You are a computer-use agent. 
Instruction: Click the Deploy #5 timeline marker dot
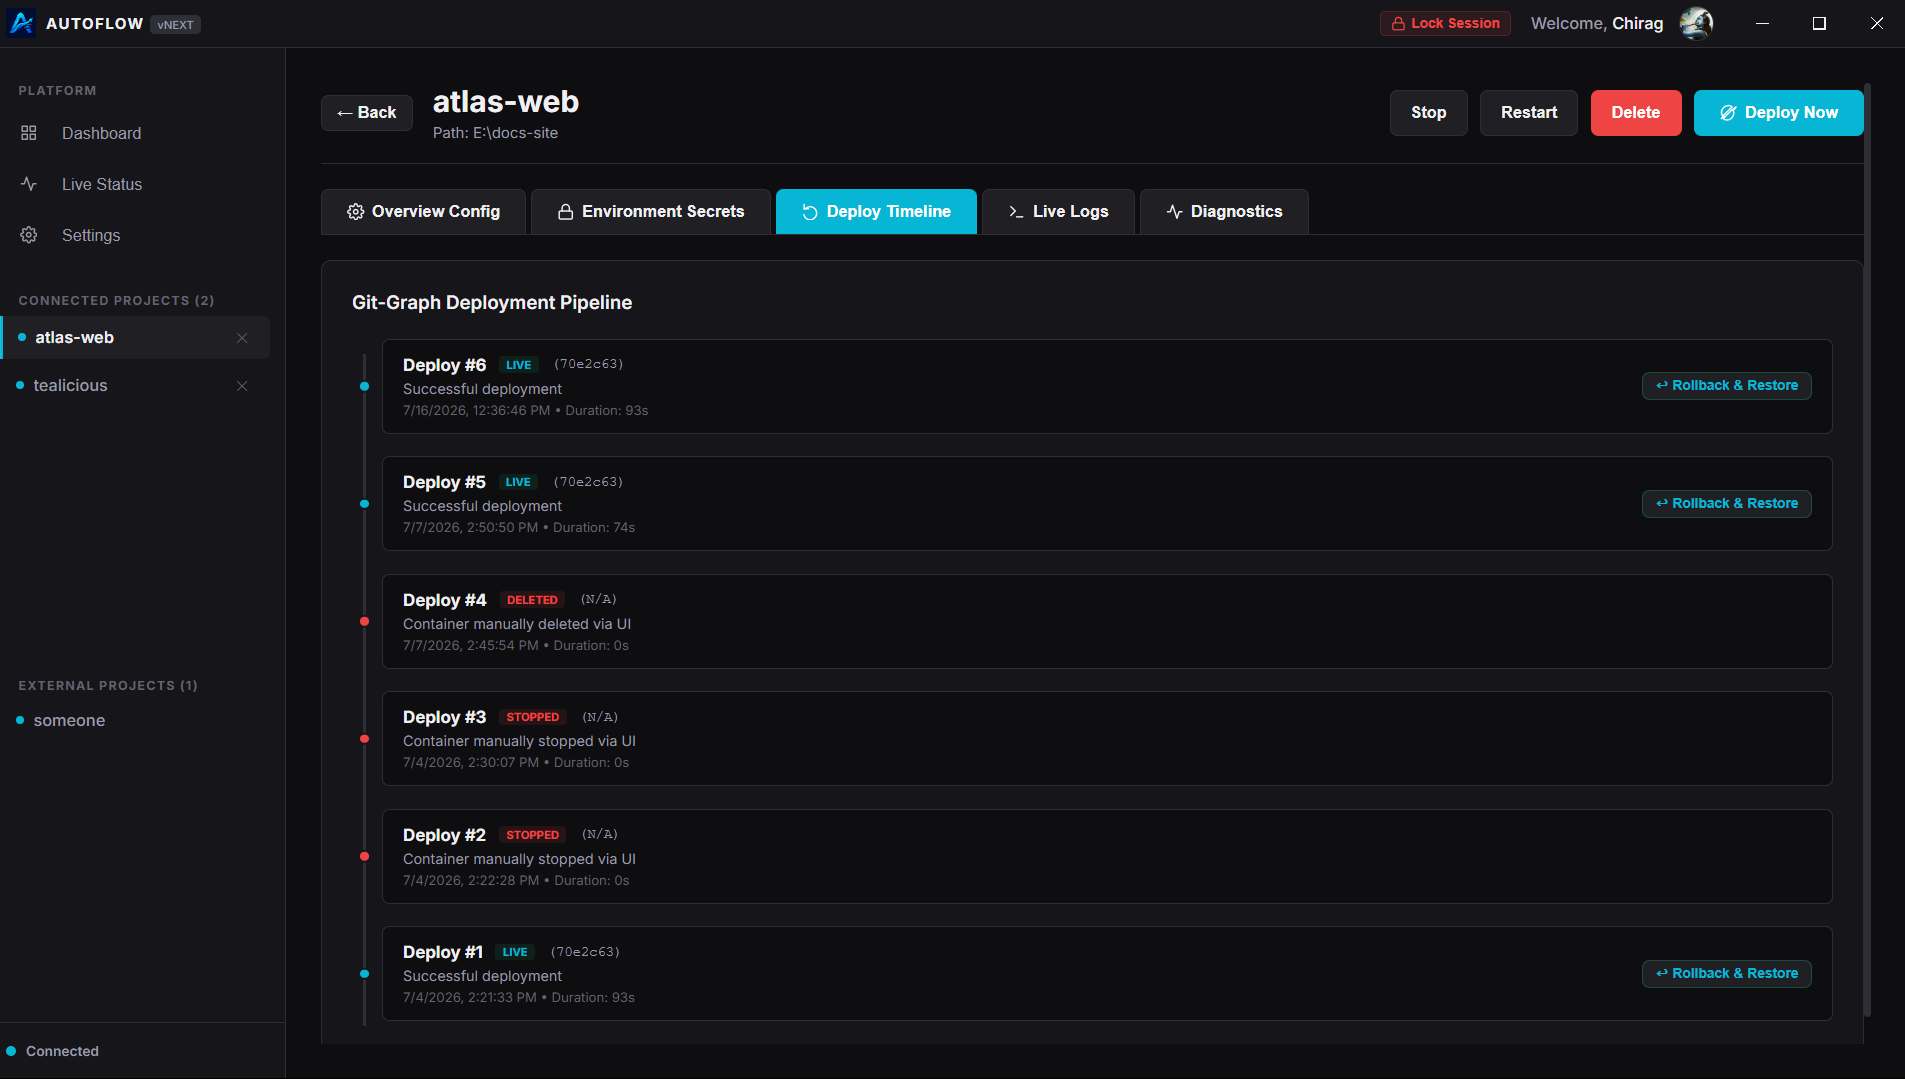pyautogui.click(x=364, y=504)
